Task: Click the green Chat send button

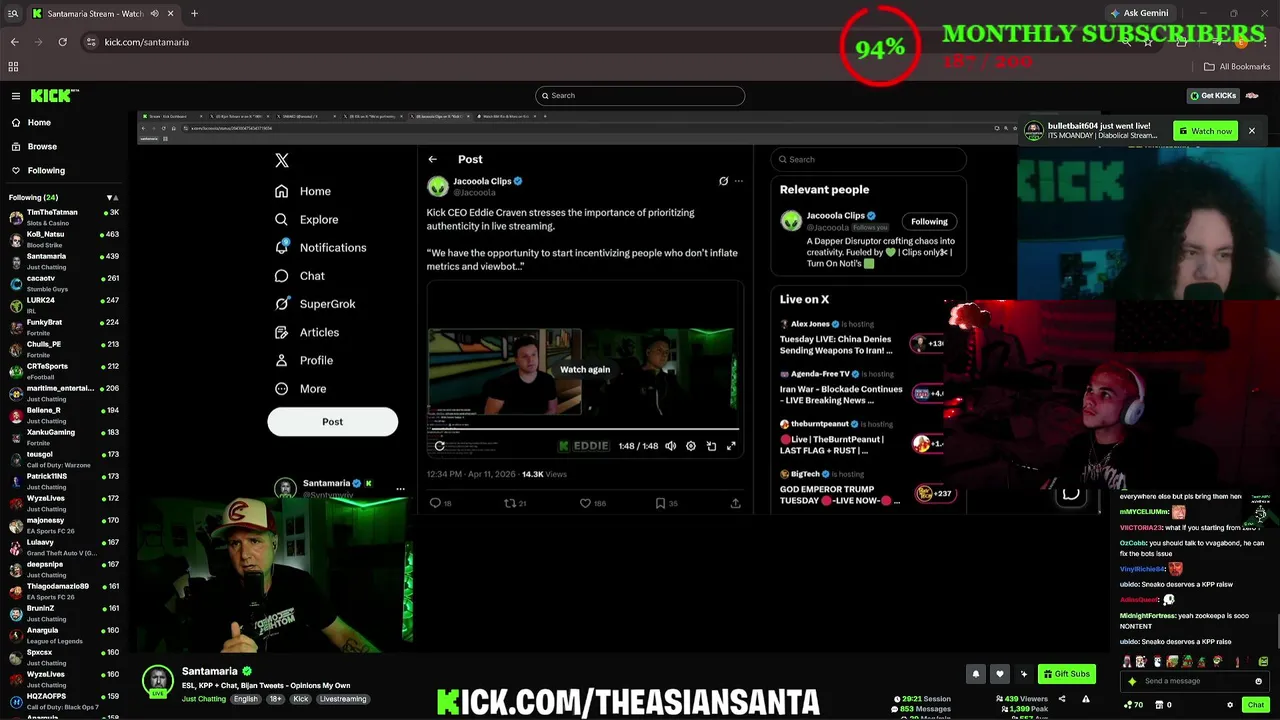Action: pyautogui.click(x=1256, y=705)
